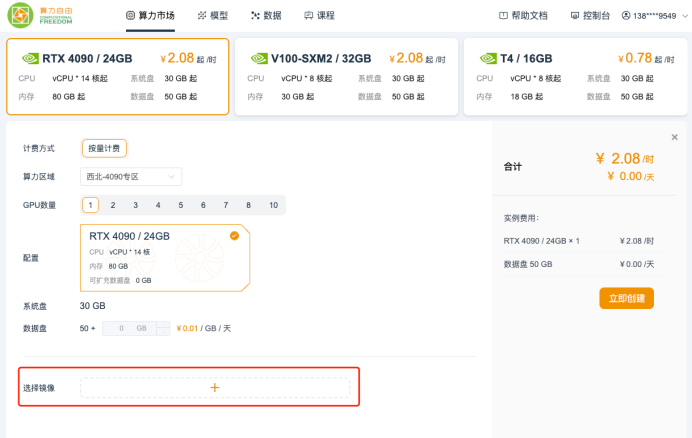Click total ¥ 0.00 /天 value

[x=631, y=177]
